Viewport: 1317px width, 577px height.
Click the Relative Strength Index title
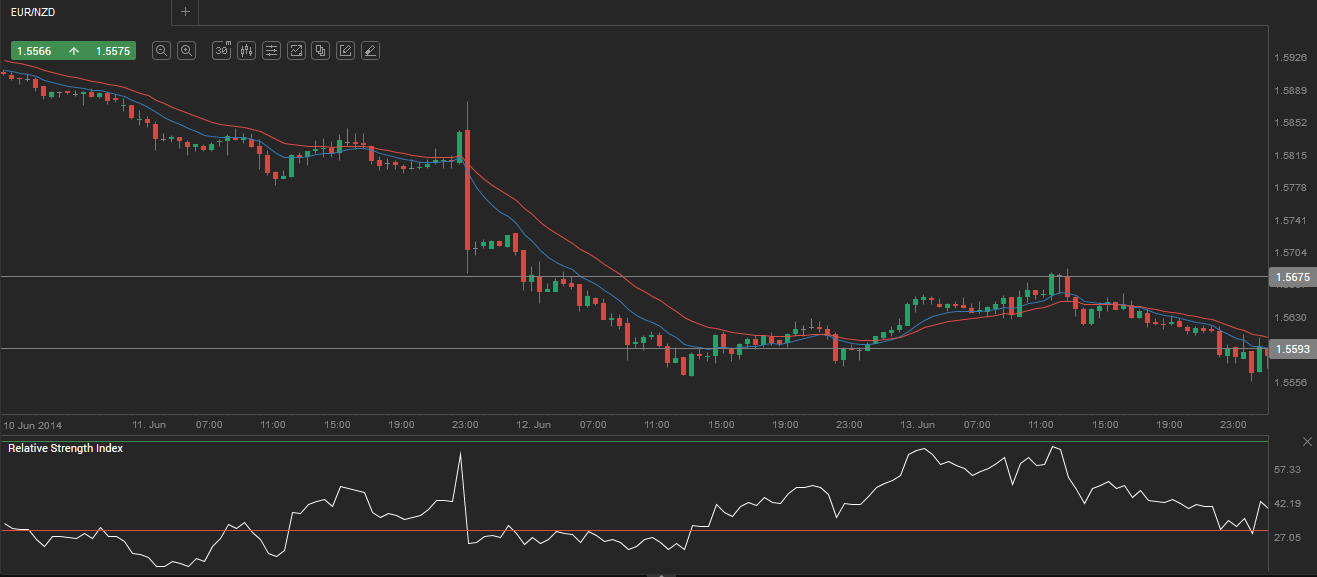(66, 448)
